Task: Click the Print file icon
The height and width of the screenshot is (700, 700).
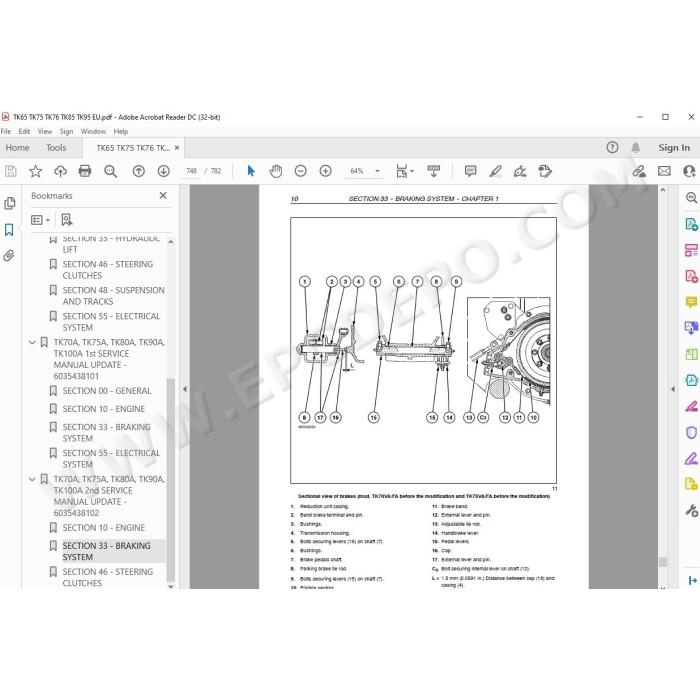Action: coord(85,171)
